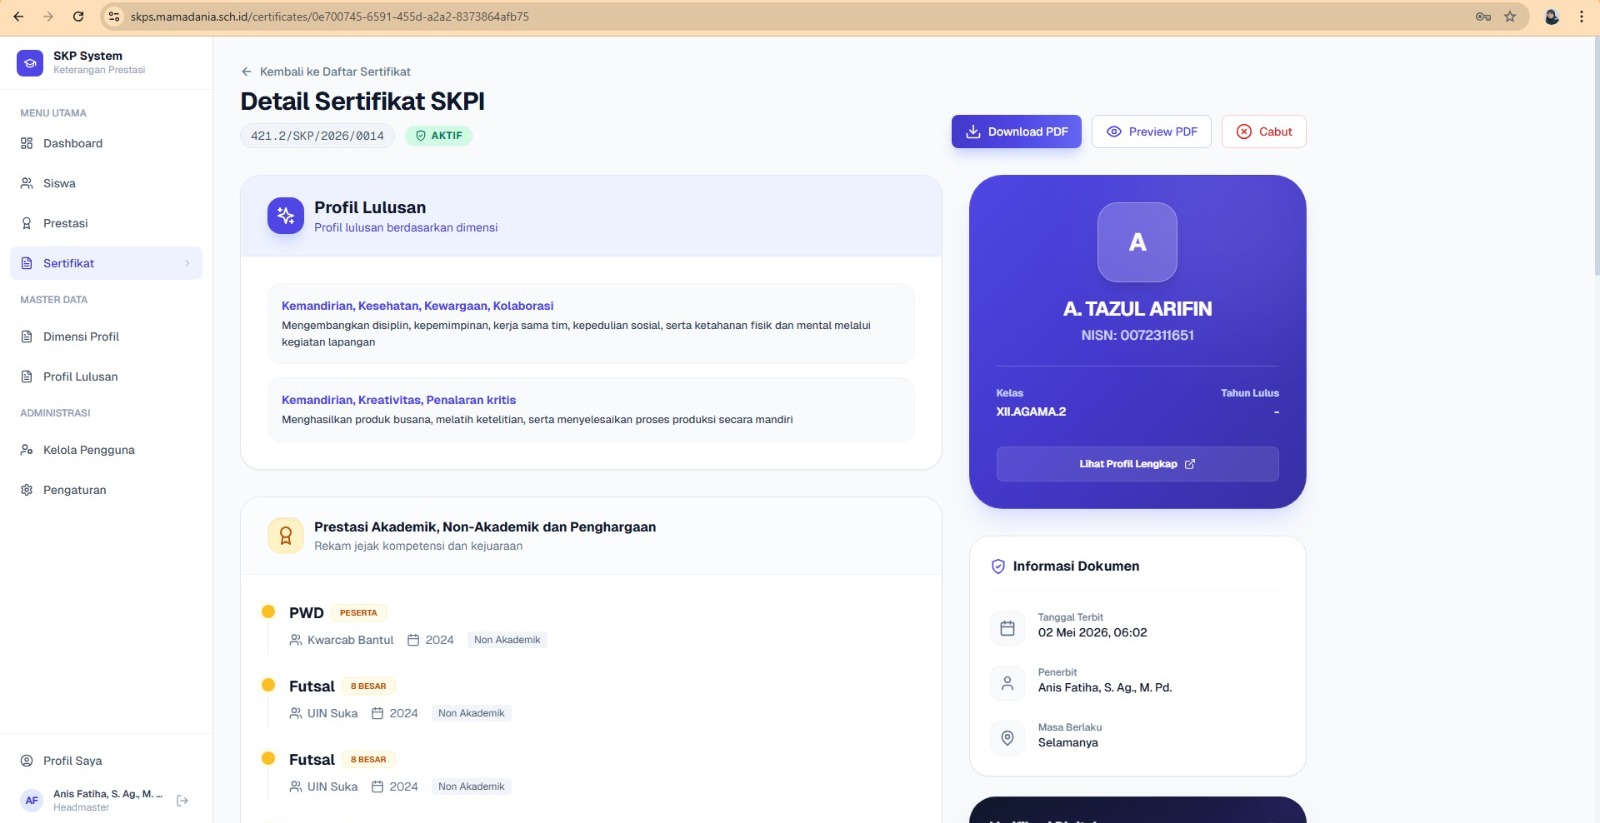The image size is (1600, 823).
Task: Click the Prestasi medal icon in sidebar
Action: click(27, 223)
